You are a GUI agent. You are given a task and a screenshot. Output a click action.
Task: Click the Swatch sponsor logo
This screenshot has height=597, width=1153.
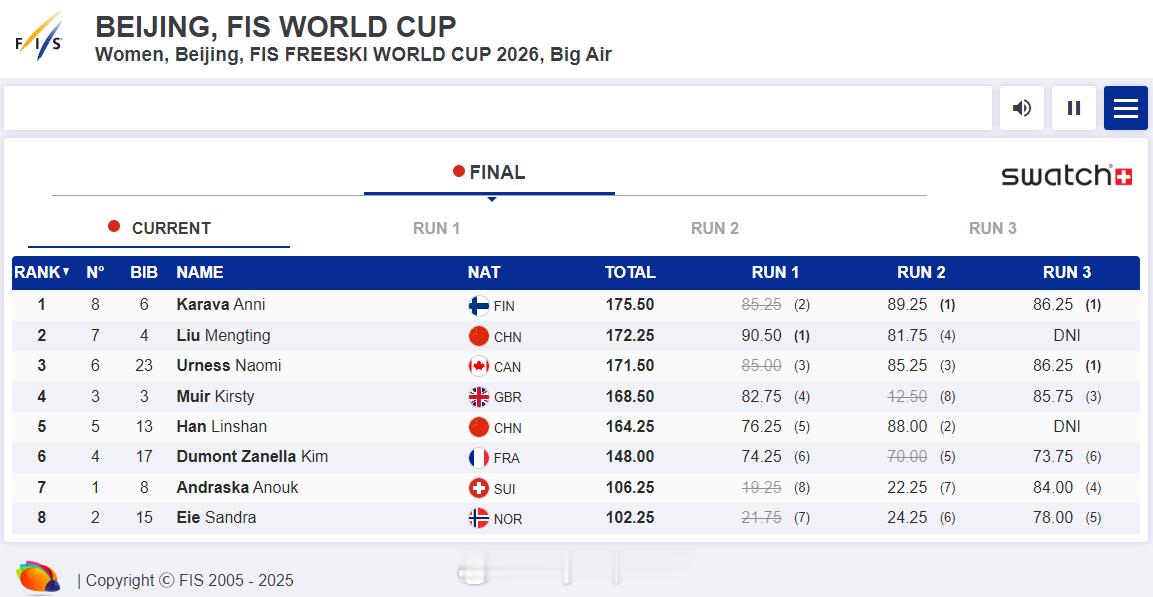tap(1066, 176)
